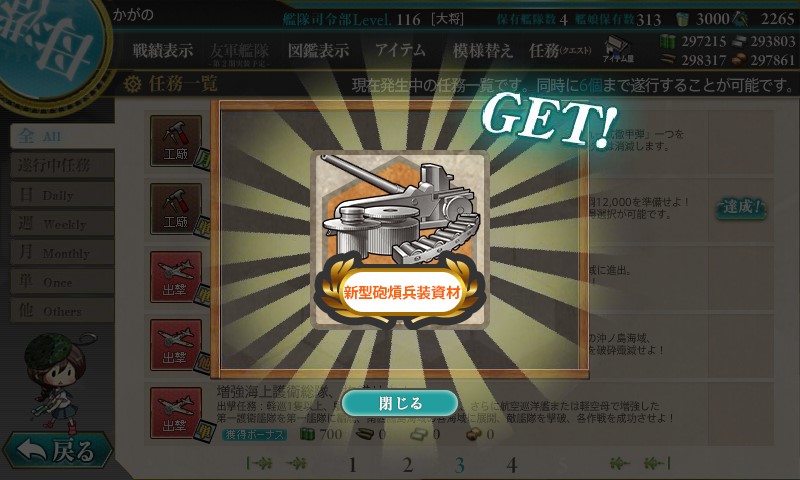Filter quests by 週 Weekly tab

(x=62, y=223)
